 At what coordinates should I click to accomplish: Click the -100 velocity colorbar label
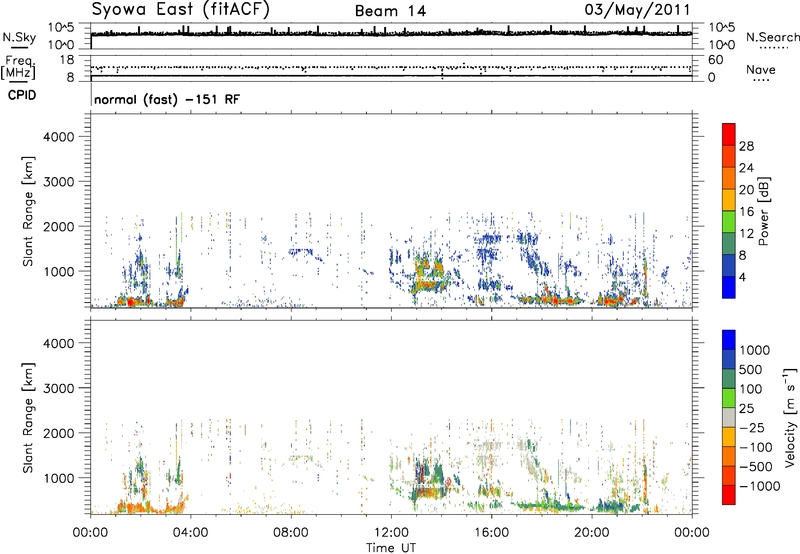coord(756,447)
